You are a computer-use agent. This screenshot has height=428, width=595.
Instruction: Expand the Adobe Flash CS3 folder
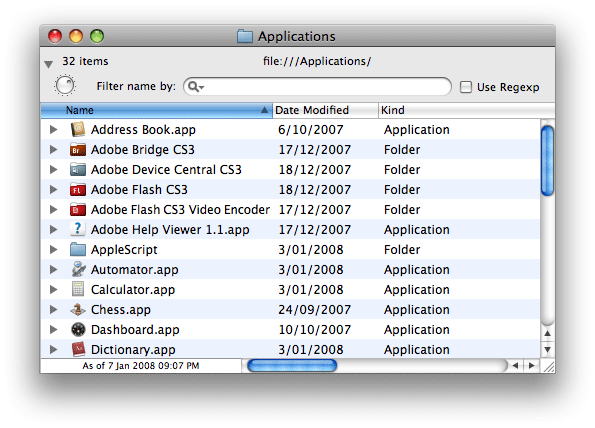point(54,189)
